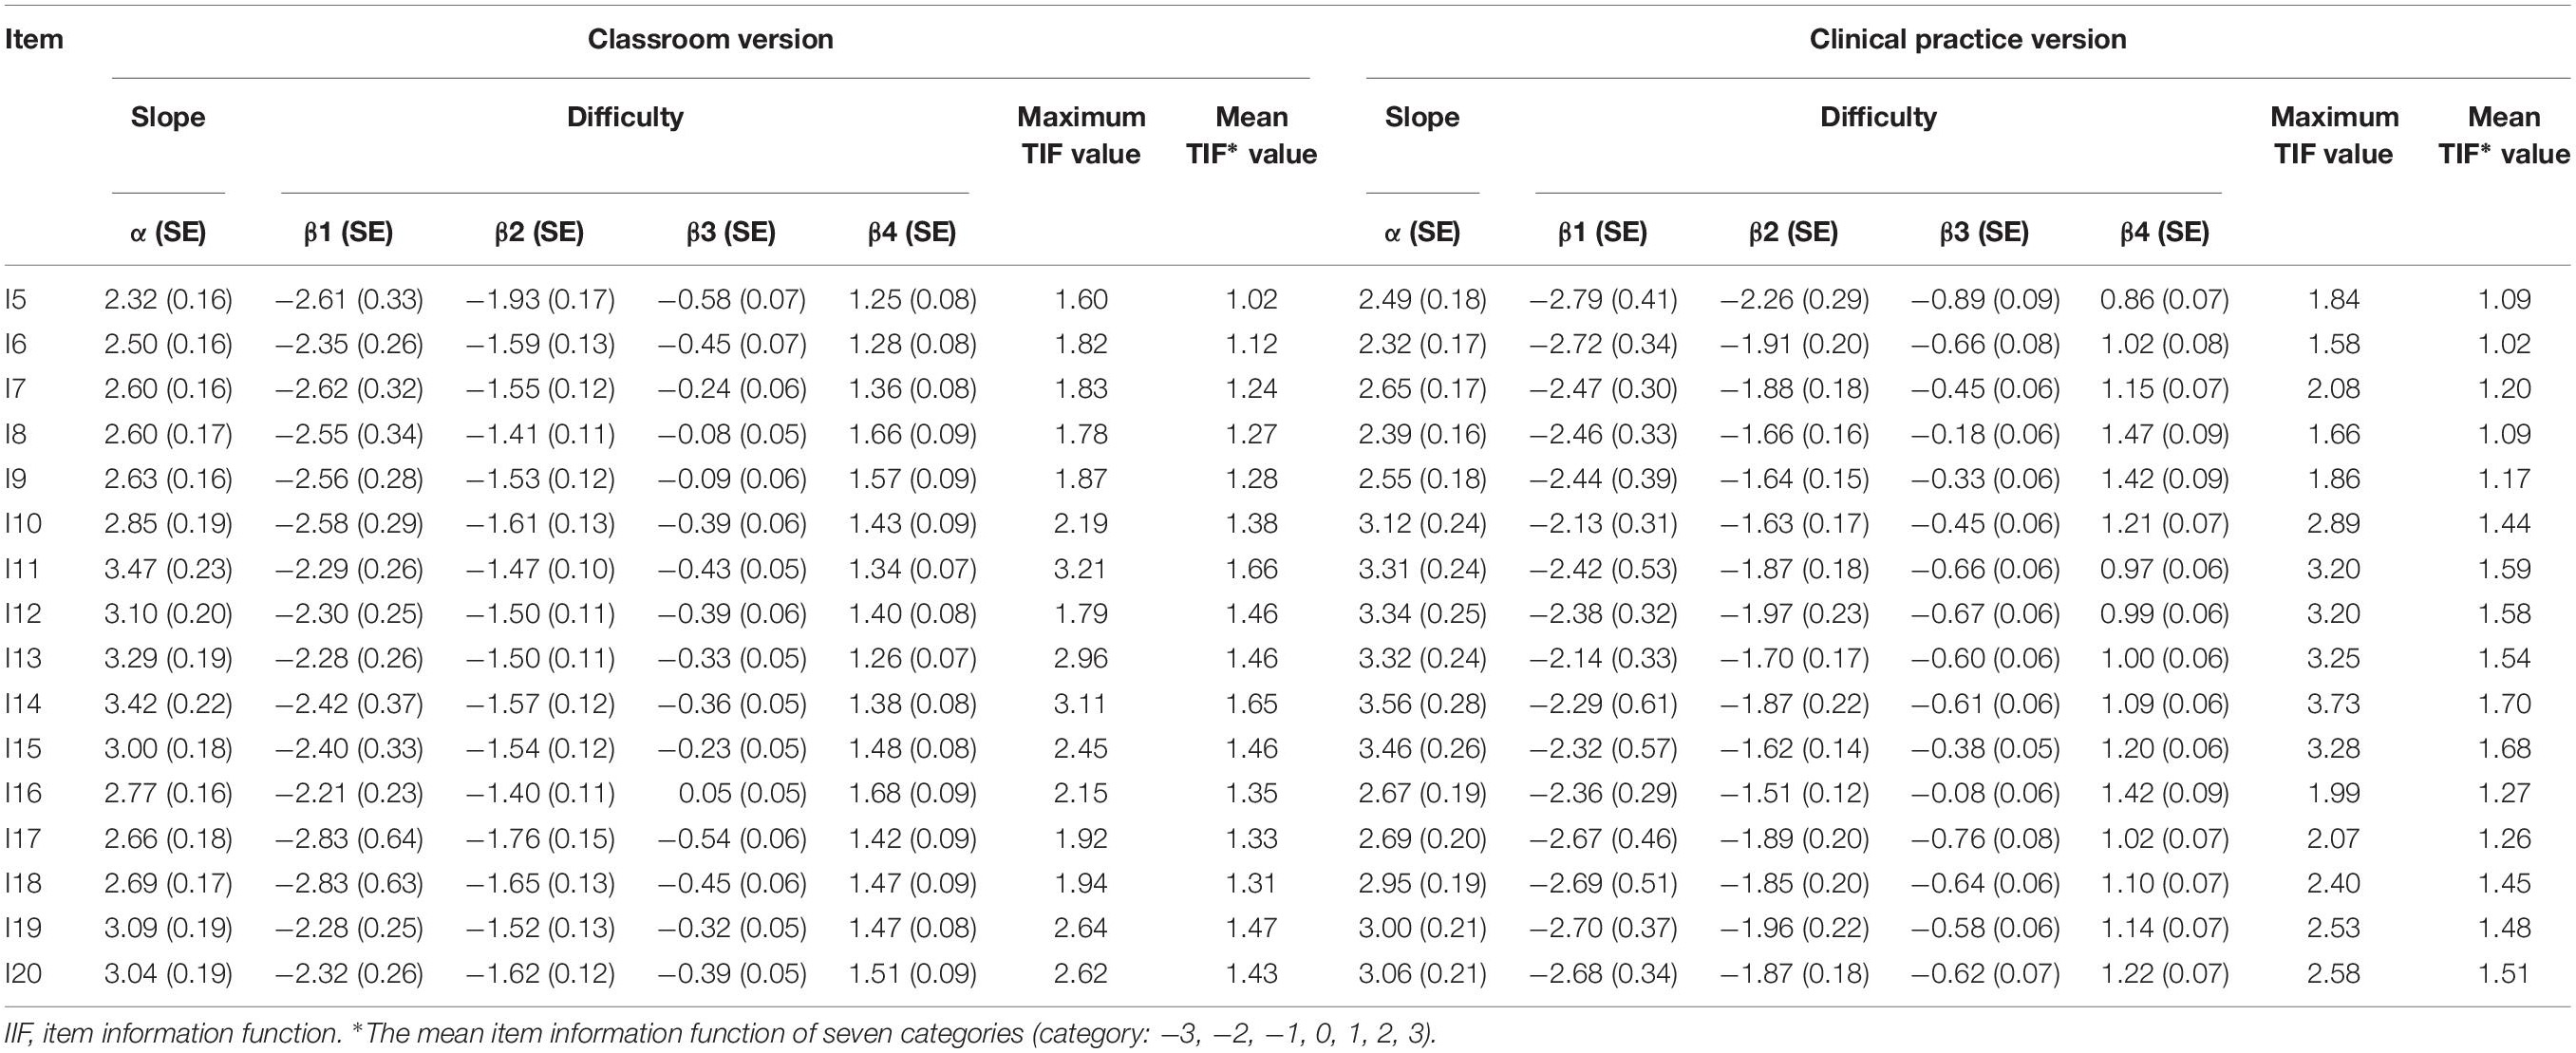Click classroom maximum TIF "1.79" in row I12
The height and width of the screenshot is (1053, 2576).
1081,613
